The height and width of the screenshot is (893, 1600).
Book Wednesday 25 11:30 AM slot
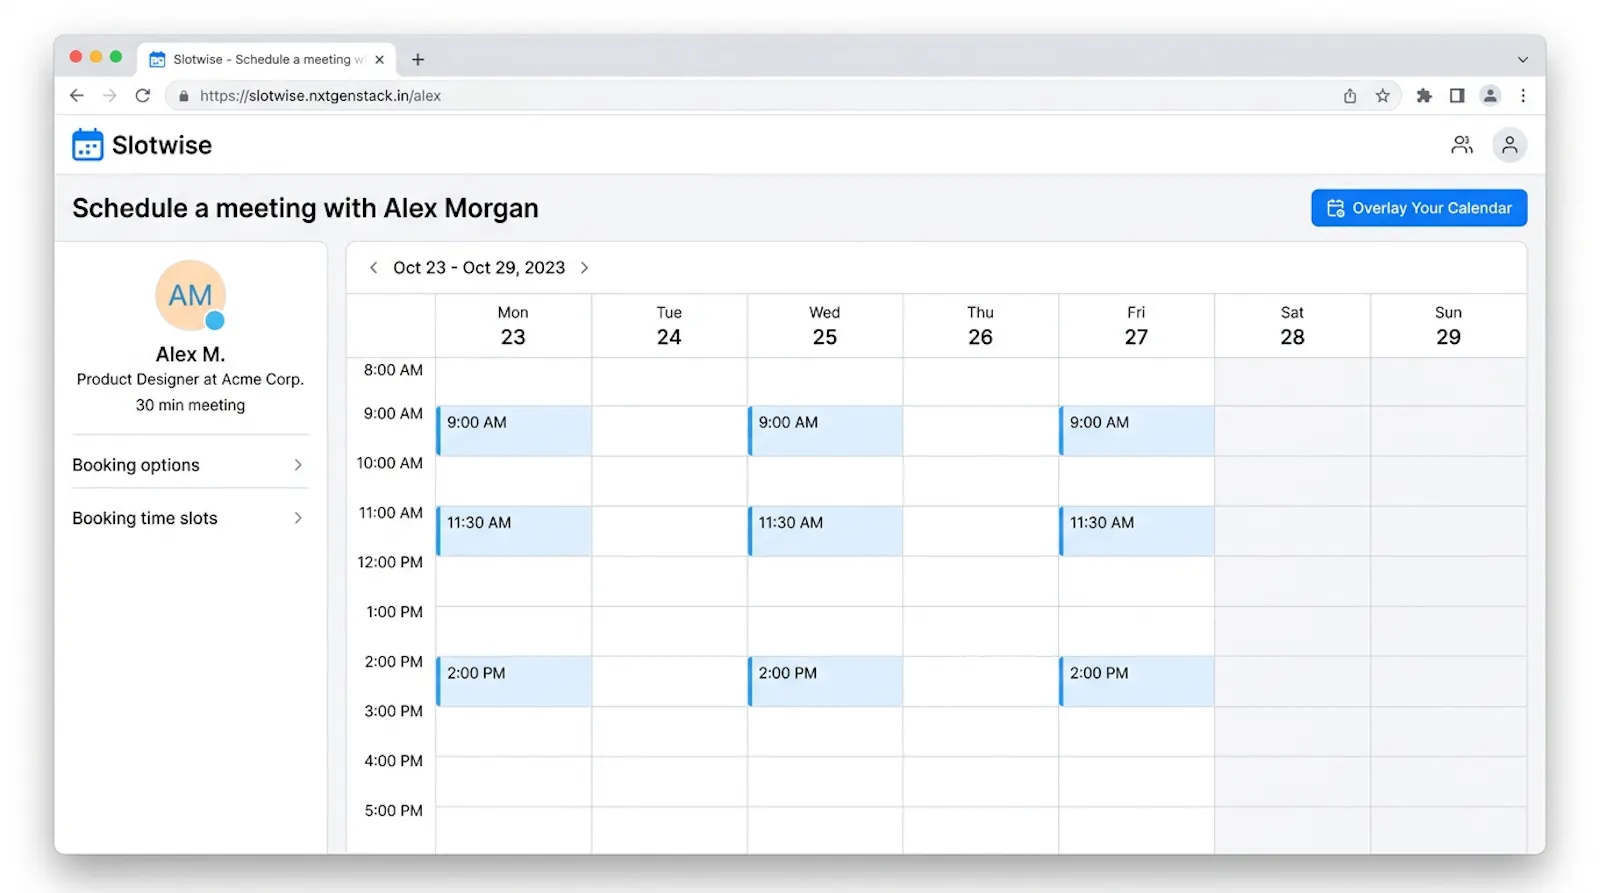[x=825, y=531]
